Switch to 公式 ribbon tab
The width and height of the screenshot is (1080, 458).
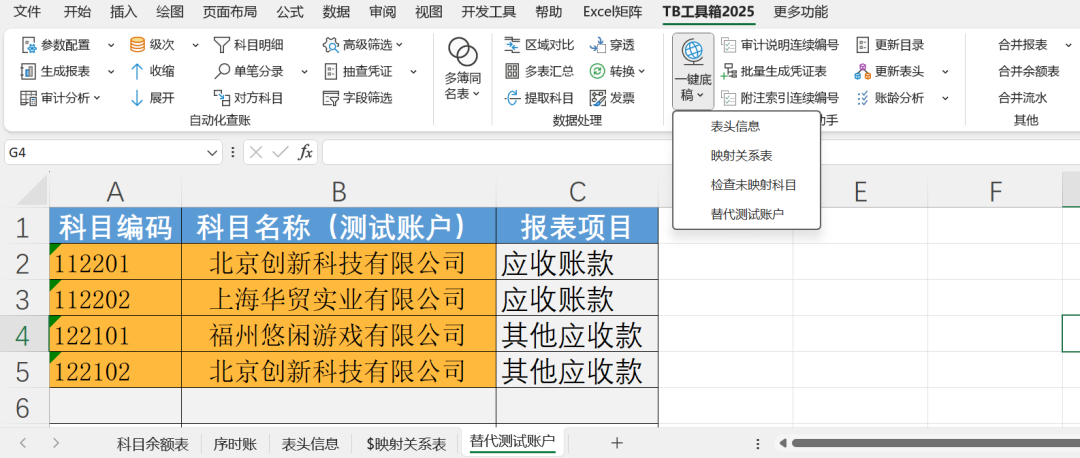click(x=290, y=12)
